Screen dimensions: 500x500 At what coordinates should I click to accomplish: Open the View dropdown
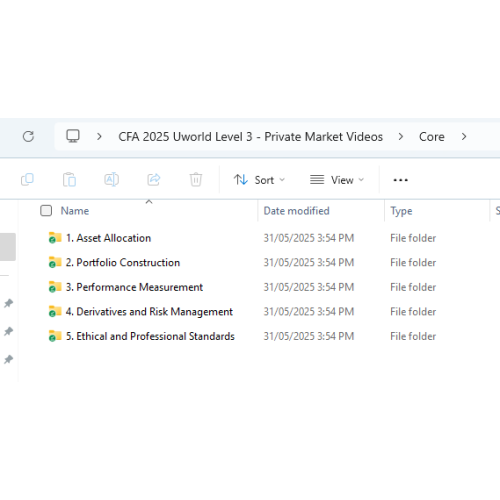[x=337, y=180]
